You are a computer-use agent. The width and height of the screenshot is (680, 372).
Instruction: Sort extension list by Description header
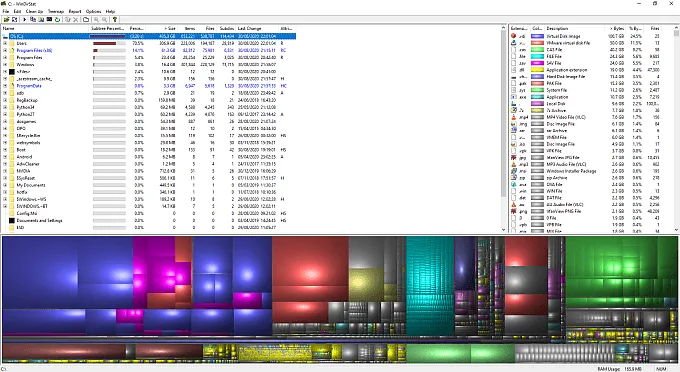[574, 28]
